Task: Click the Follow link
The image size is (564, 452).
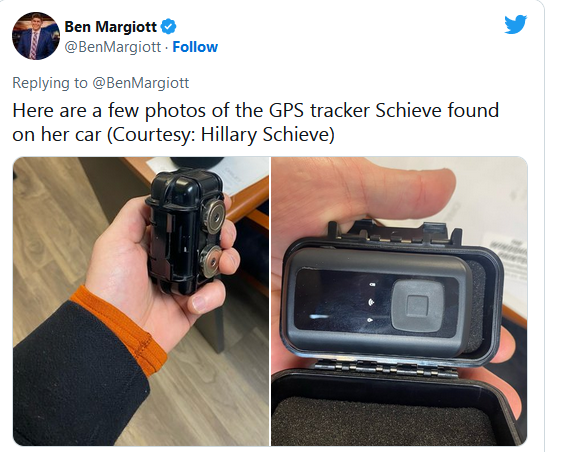Action: tap(195, 47)
